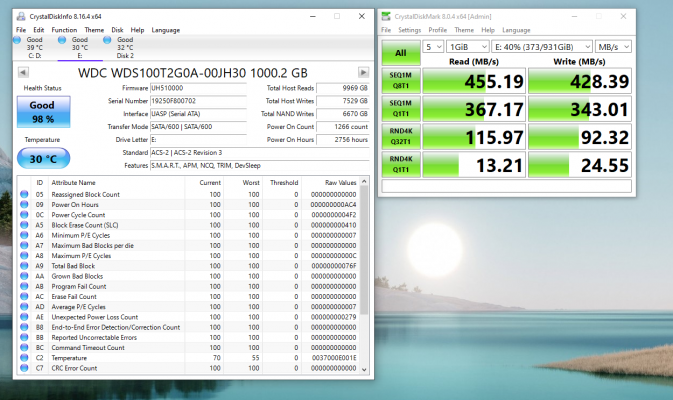Open Edit menu in CrystalDiskInfo
This screenshot has height=400, width=673.
click(39, 30)
